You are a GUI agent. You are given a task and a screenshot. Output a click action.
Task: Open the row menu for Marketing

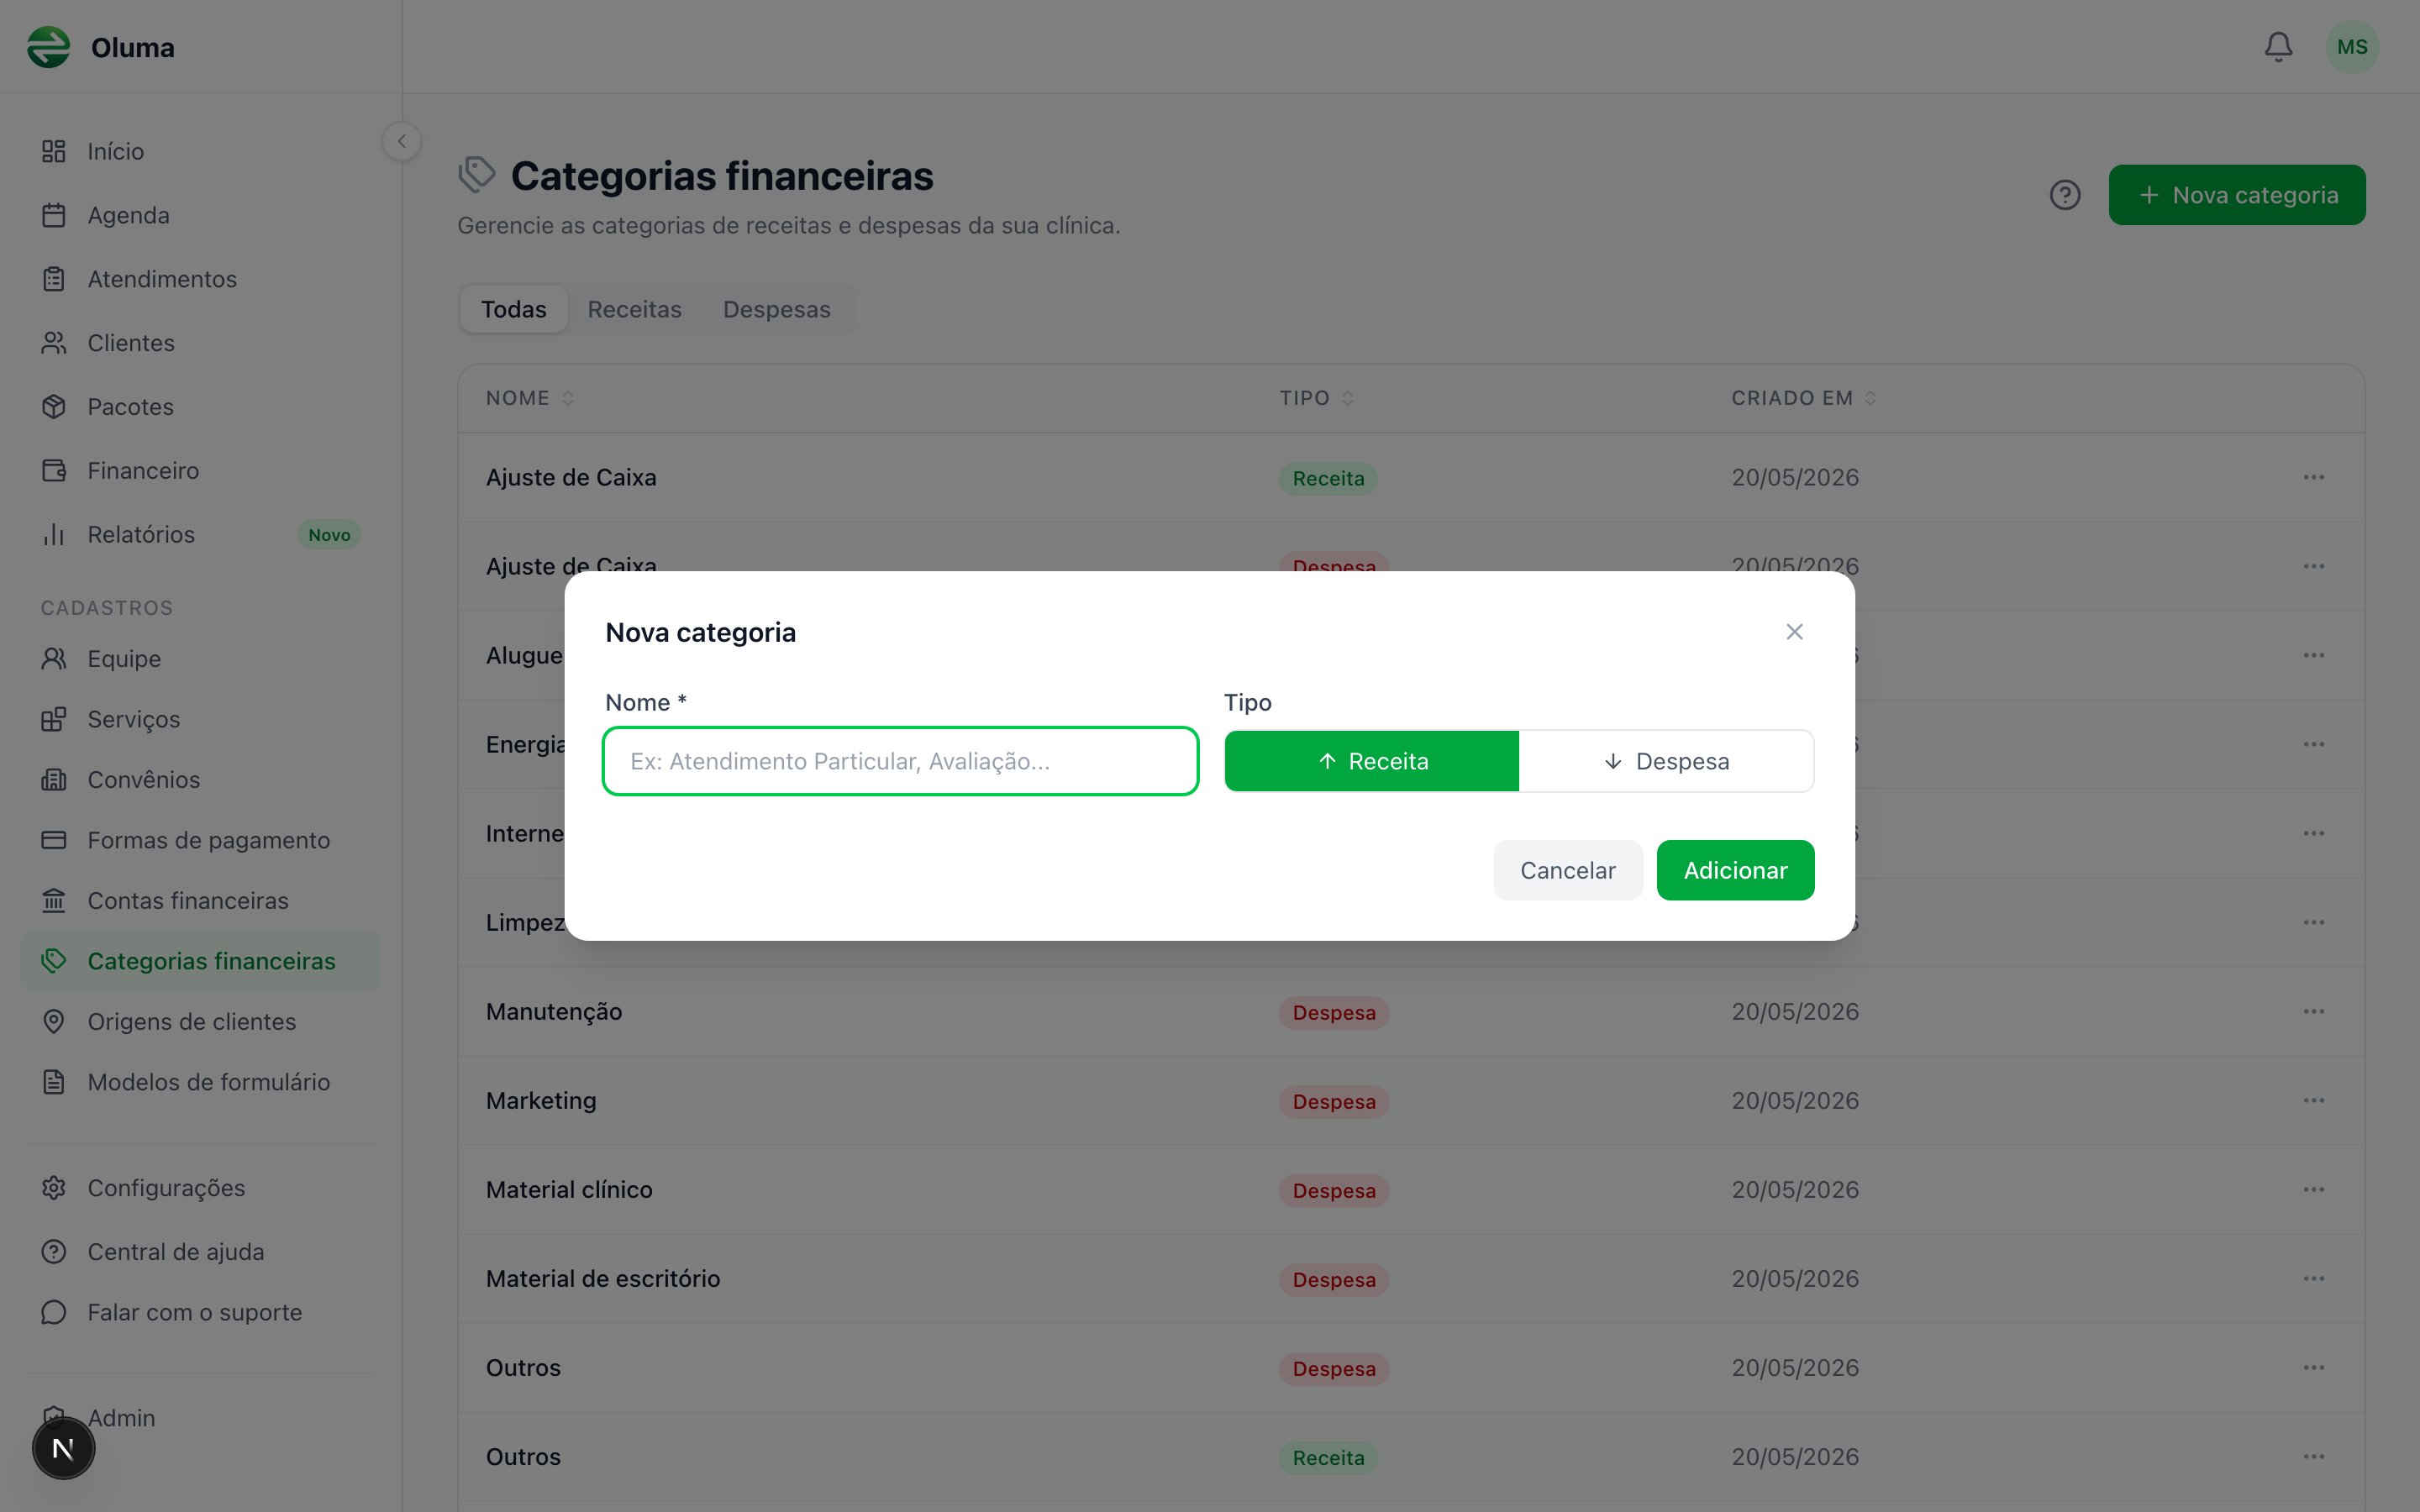[2313, 1100]
